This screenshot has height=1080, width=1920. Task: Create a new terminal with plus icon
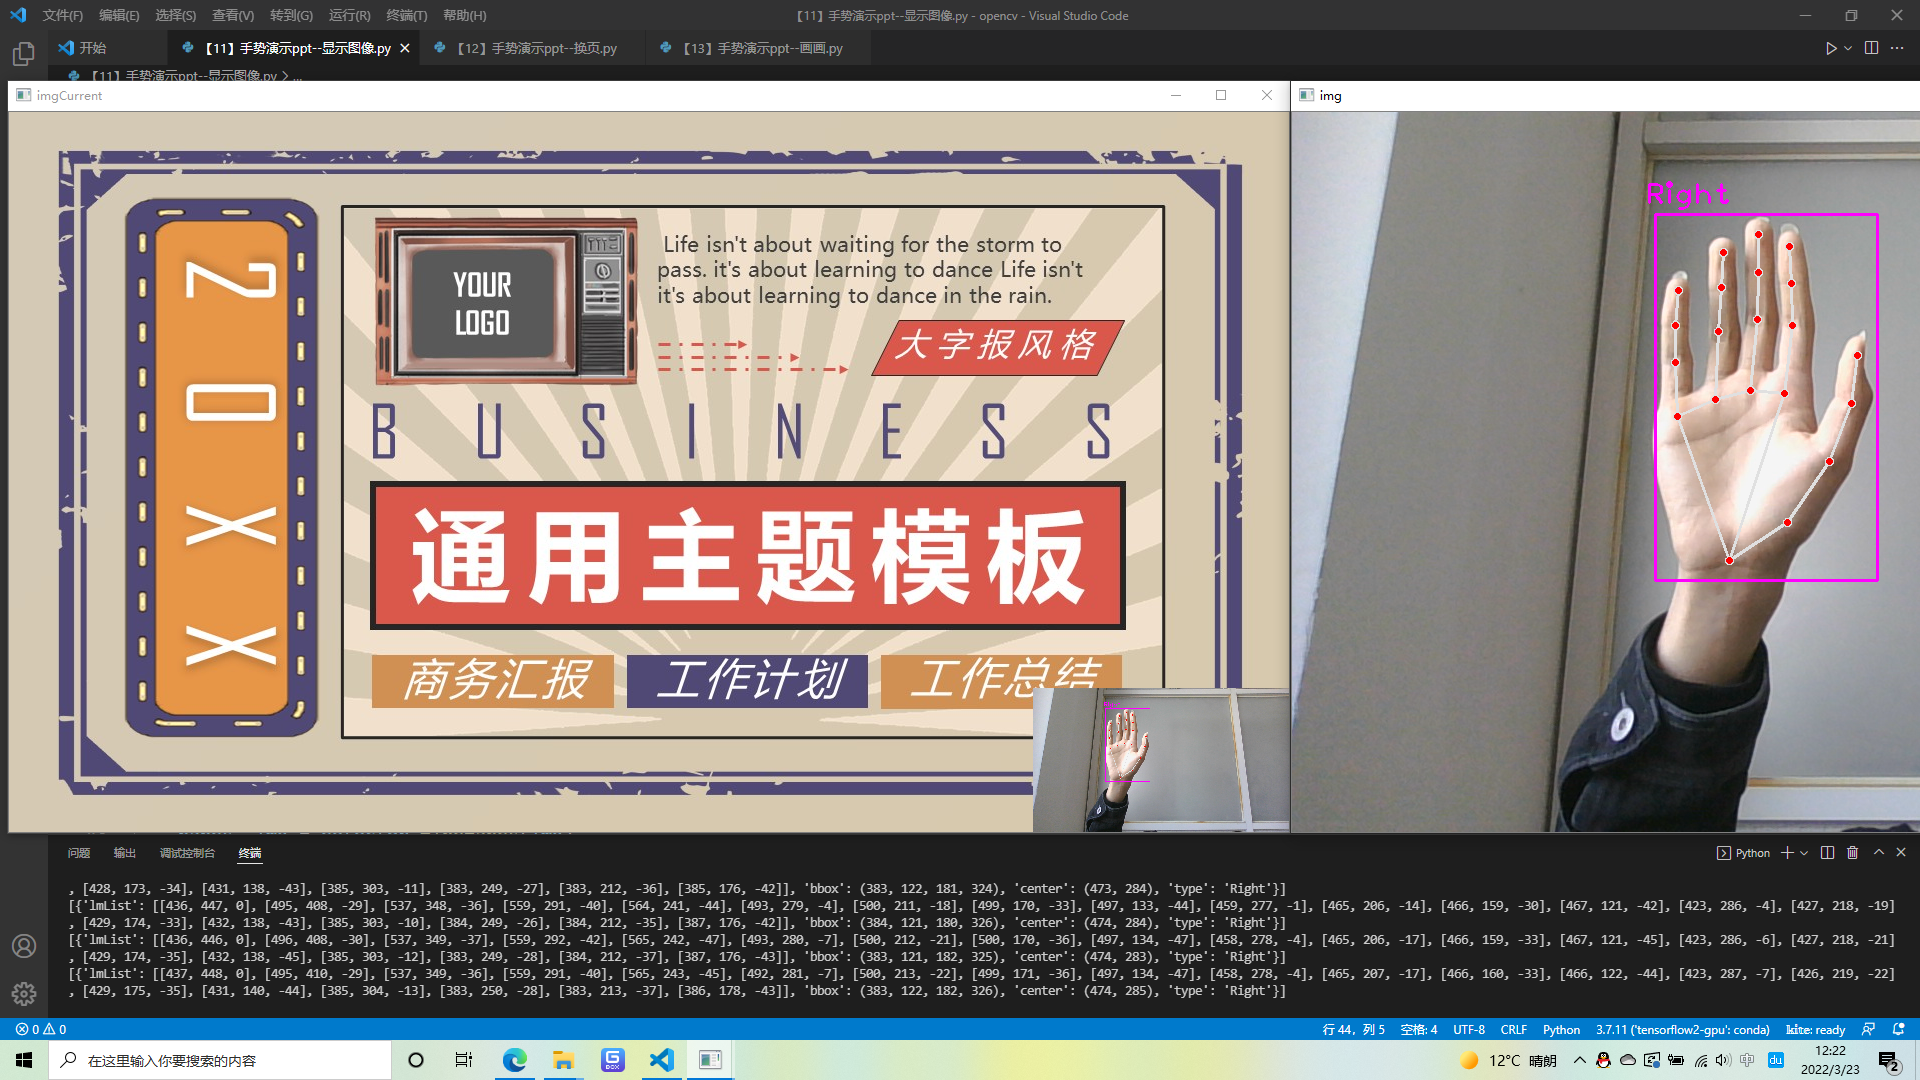coord(1787,853)
